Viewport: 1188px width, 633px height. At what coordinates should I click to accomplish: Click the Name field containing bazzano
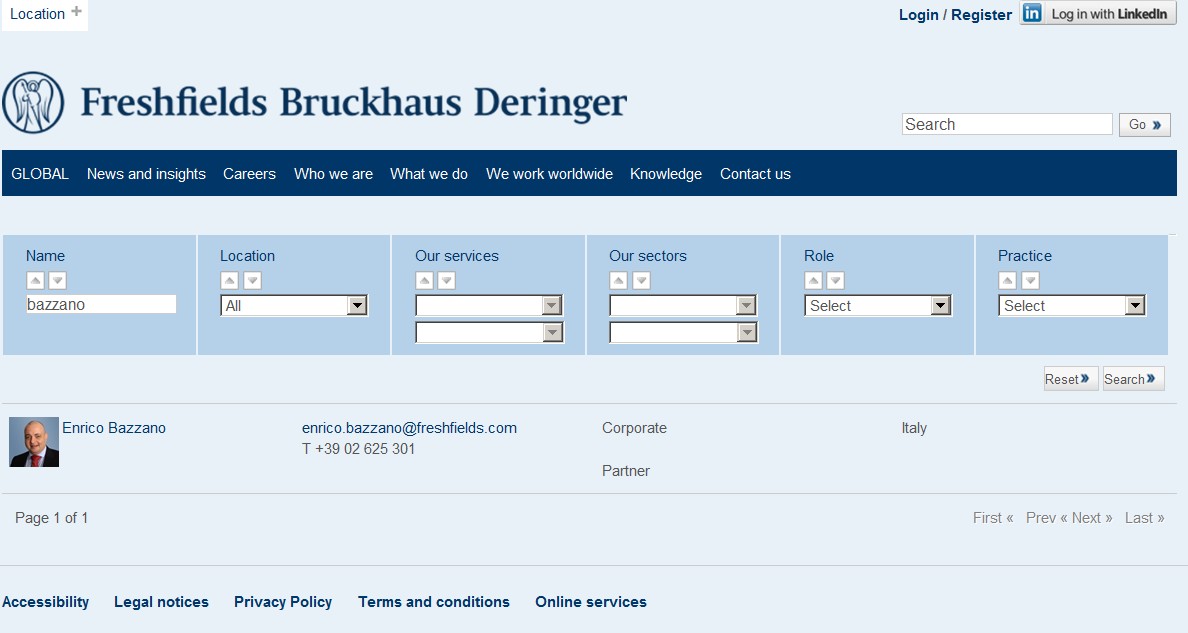101,304
